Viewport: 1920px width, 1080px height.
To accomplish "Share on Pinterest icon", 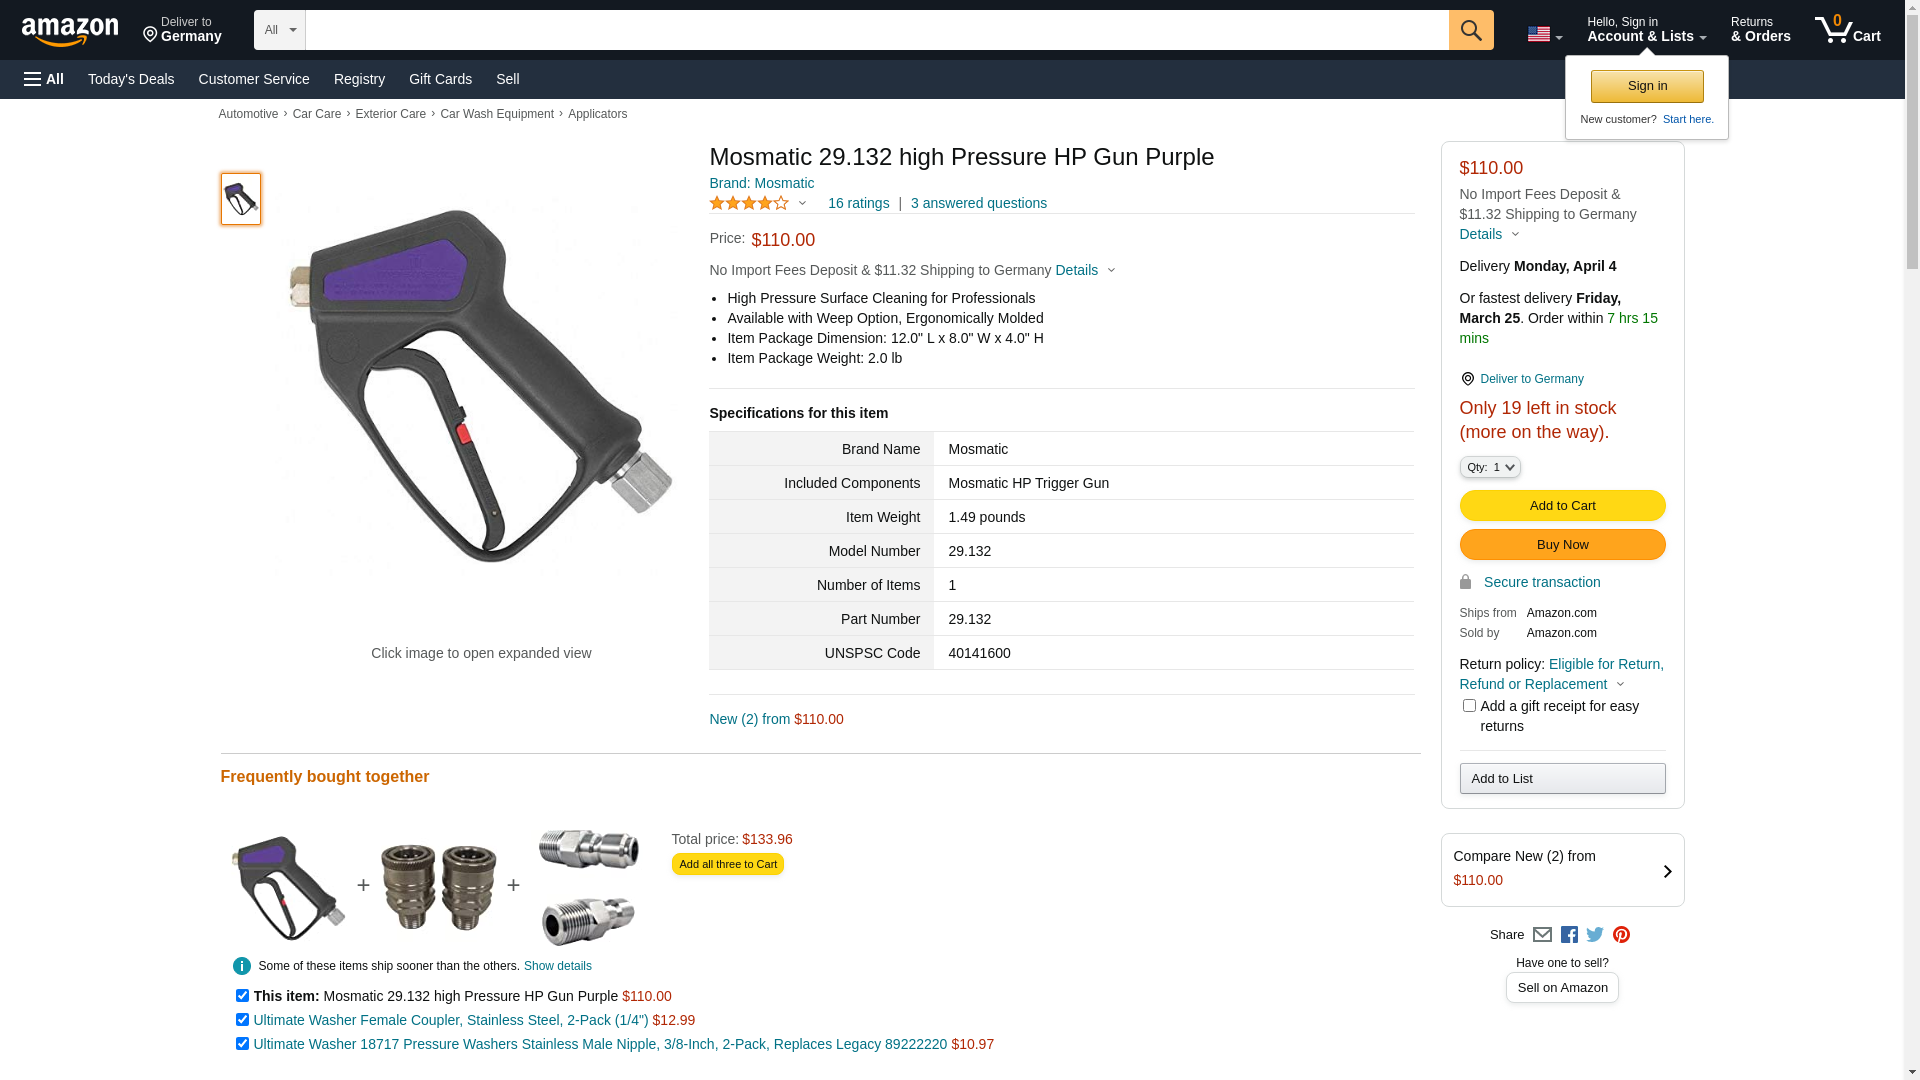I will click(1621, 935).
